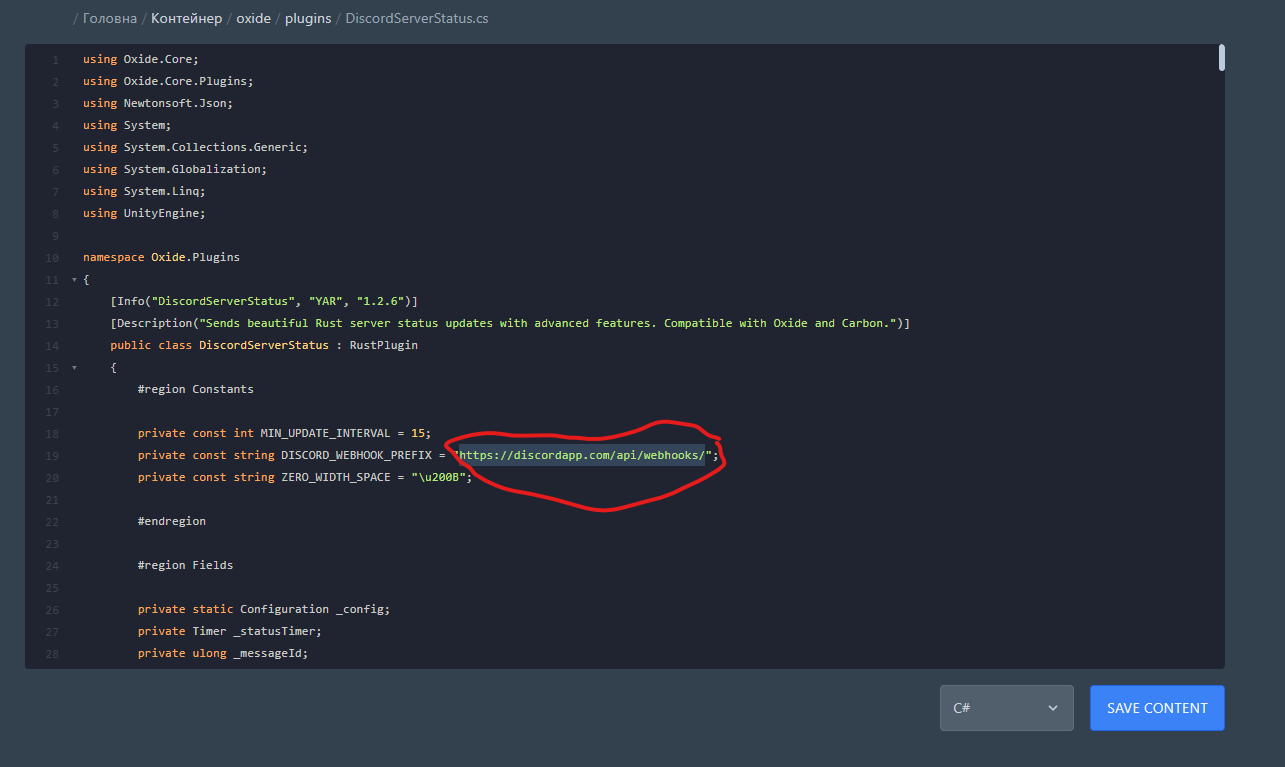
Task: Open the Контейнер breadcrumb link
Action: coord(186,18)
